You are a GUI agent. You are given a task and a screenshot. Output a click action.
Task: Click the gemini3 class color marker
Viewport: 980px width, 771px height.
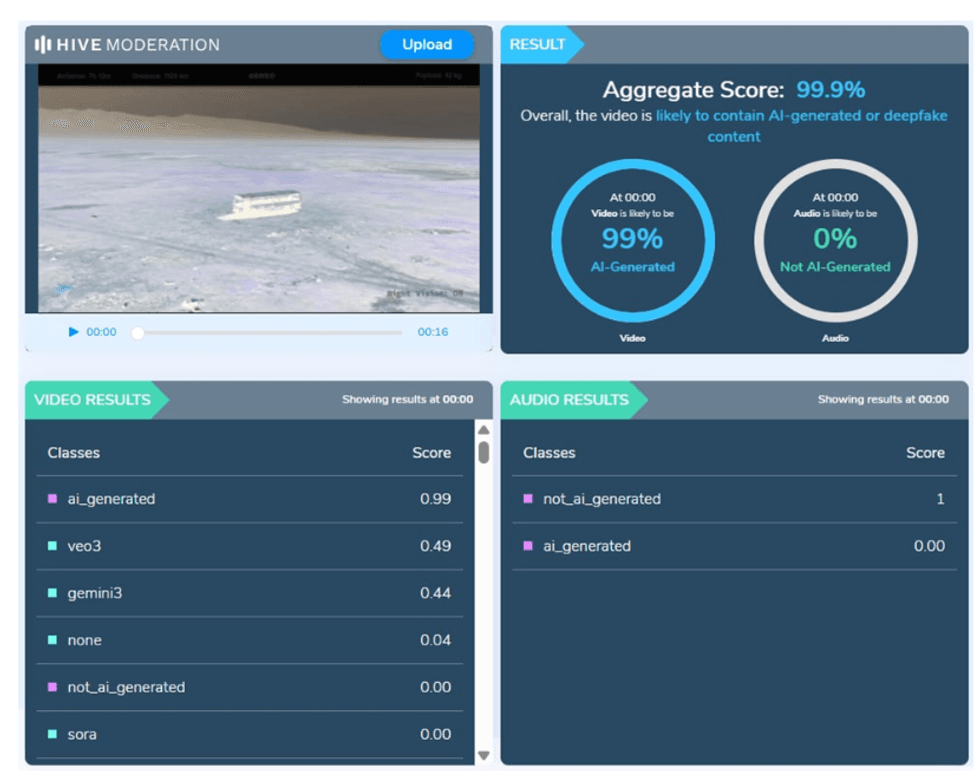click(x=52, y=593)
